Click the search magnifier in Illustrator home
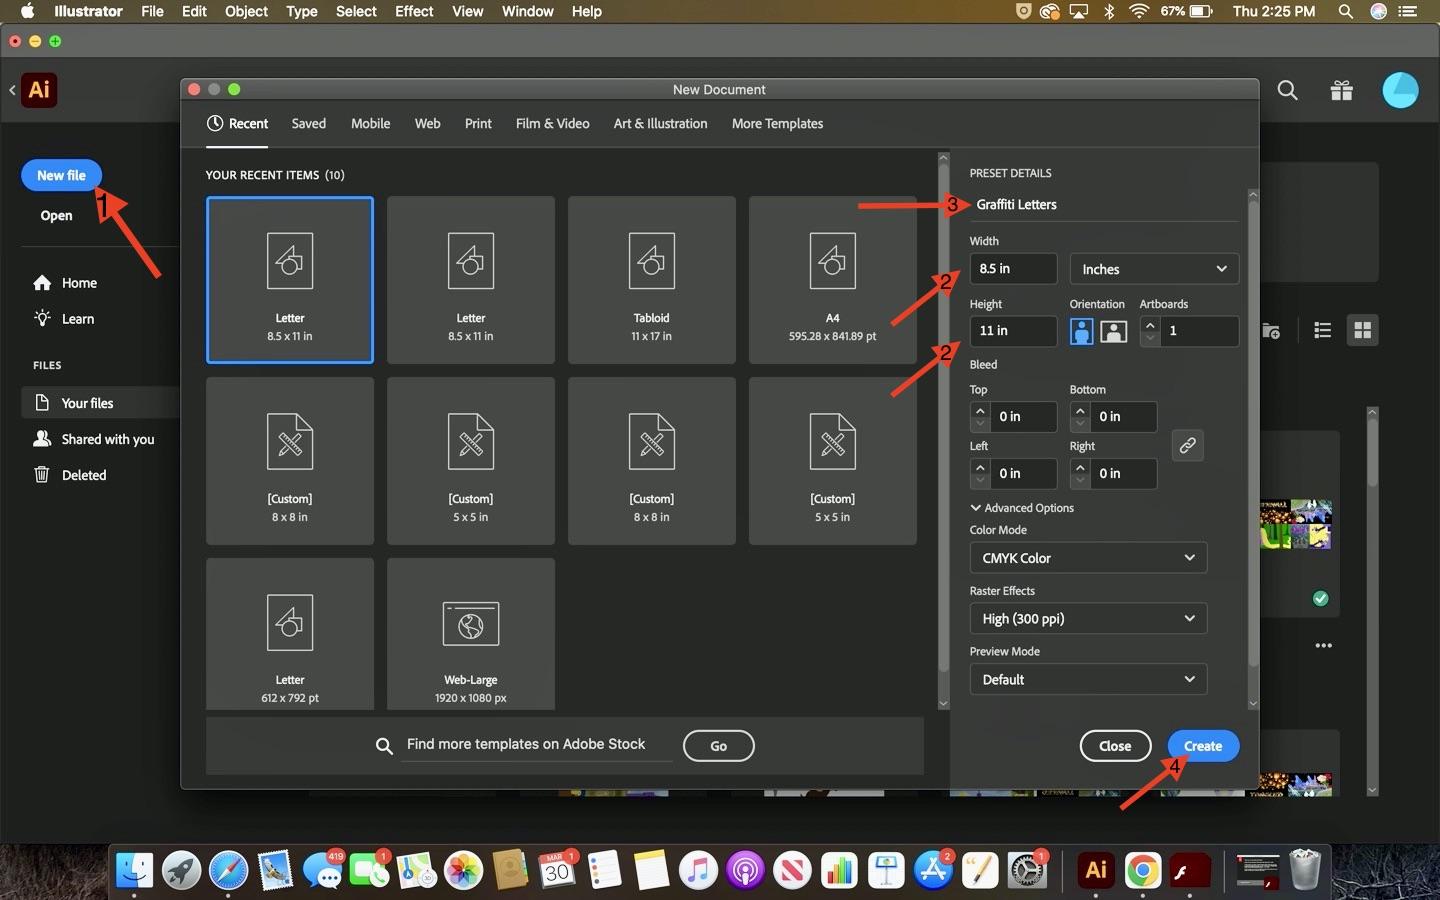The height and width of the screenshot is (900, 1440). [x=1288, y=91]
